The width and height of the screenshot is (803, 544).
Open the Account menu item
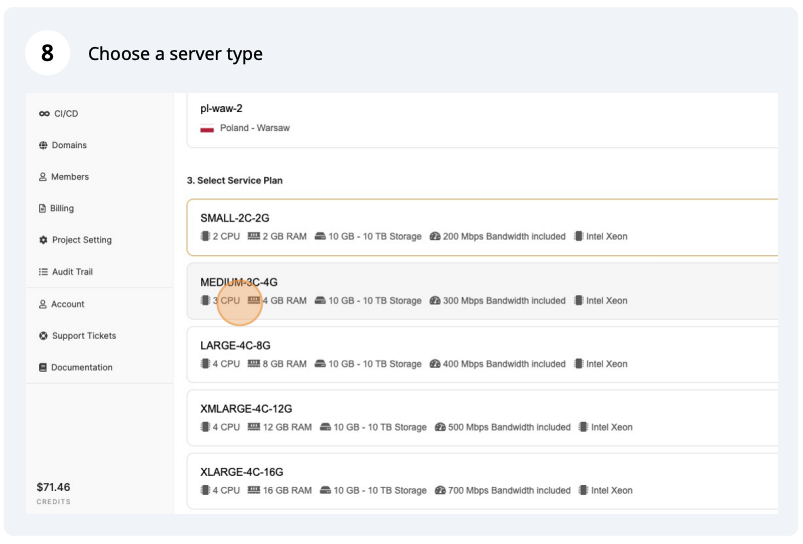point(68,304)
